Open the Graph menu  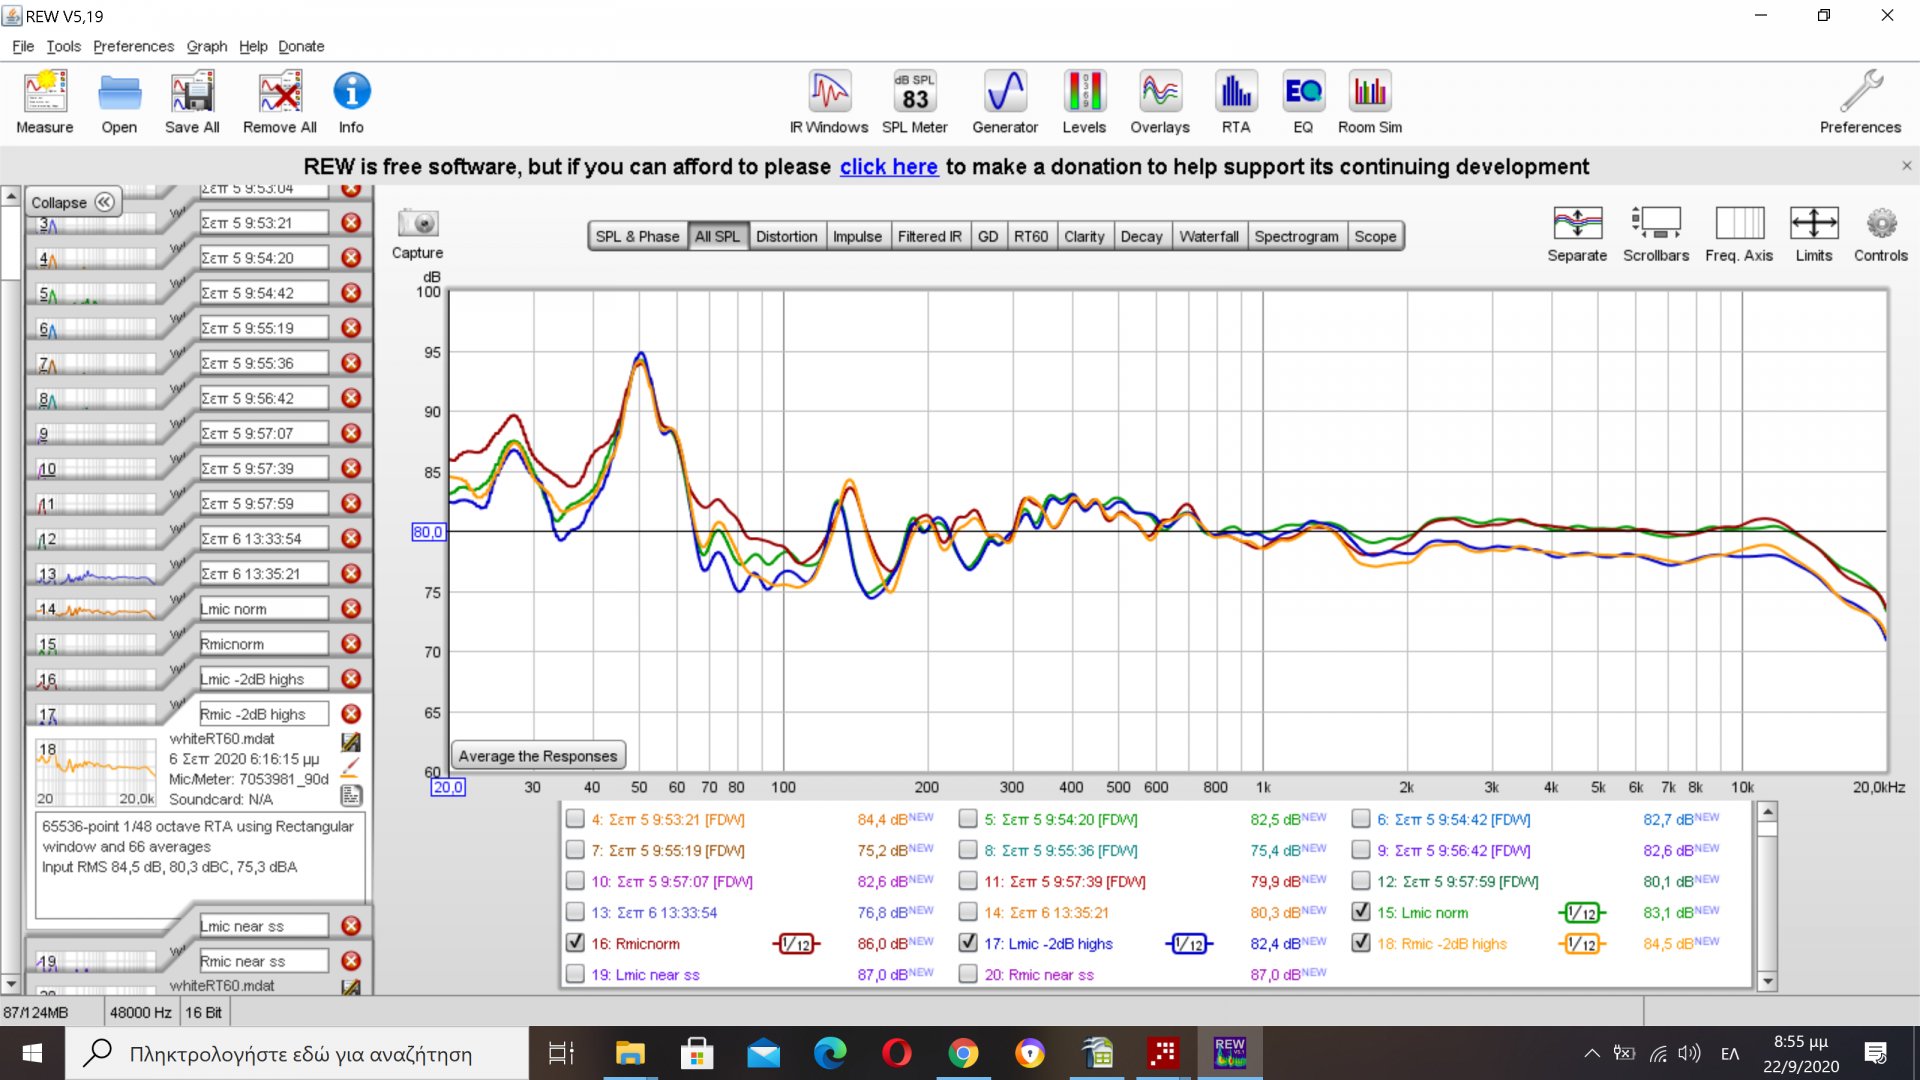click(206, 46)
